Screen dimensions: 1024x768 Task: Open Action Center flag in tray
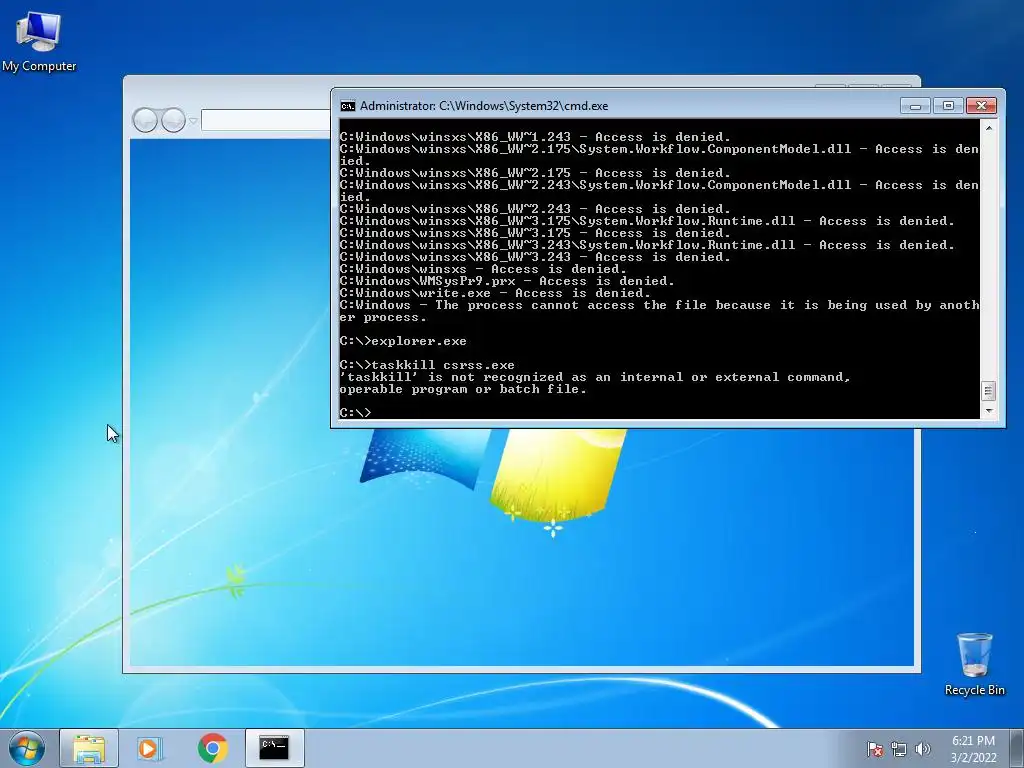(x=875, y=749)
